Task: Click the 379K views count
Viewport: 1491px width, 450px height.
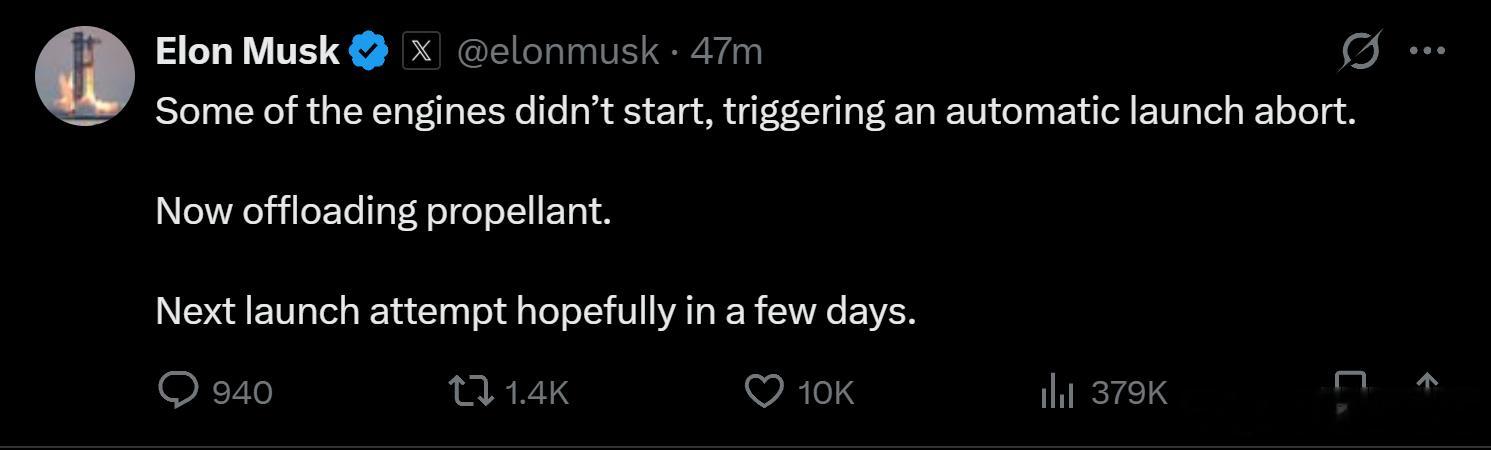Action: point(1129,392)
